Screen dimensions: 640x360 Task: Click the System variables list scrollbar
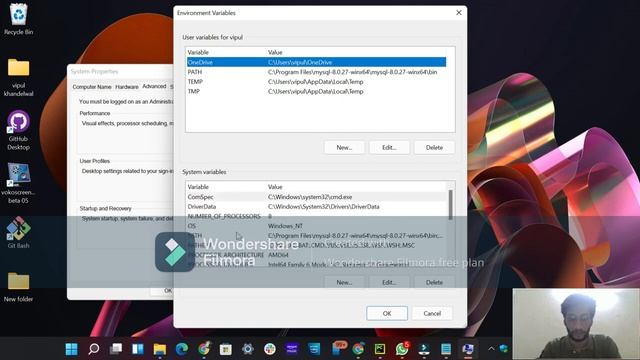point(451,204)
